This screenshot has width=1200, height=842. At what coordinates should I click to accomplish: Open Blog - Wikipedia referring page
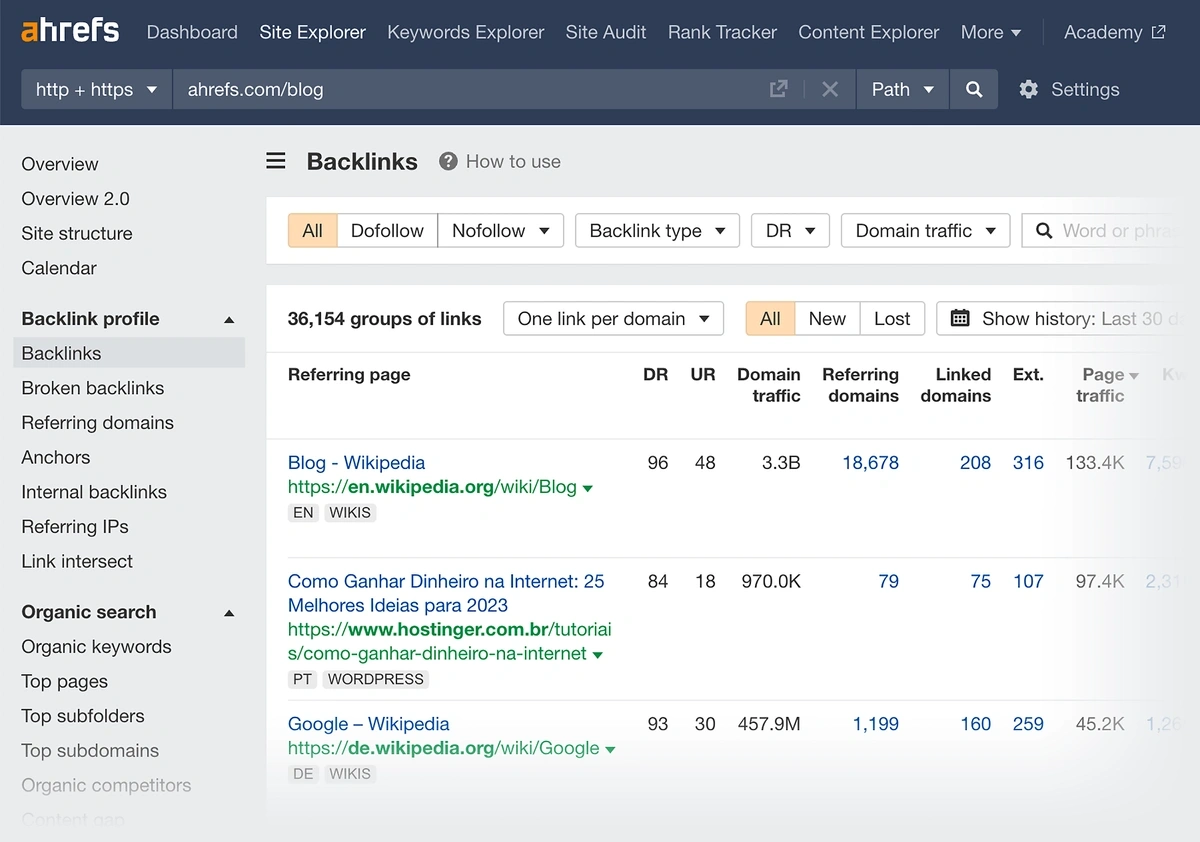356,463
